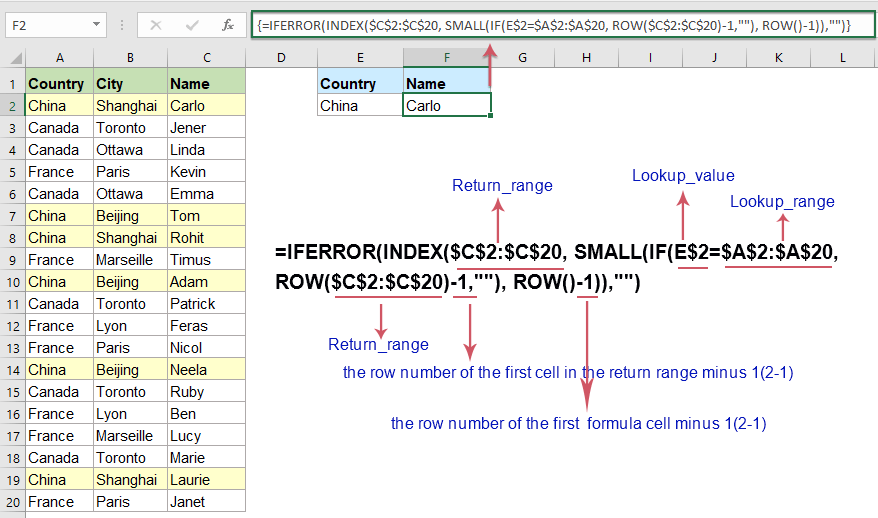Screen dimensions: 878x518
Task: Click the fill handle of cell F2
Action: tap(491, 115)
